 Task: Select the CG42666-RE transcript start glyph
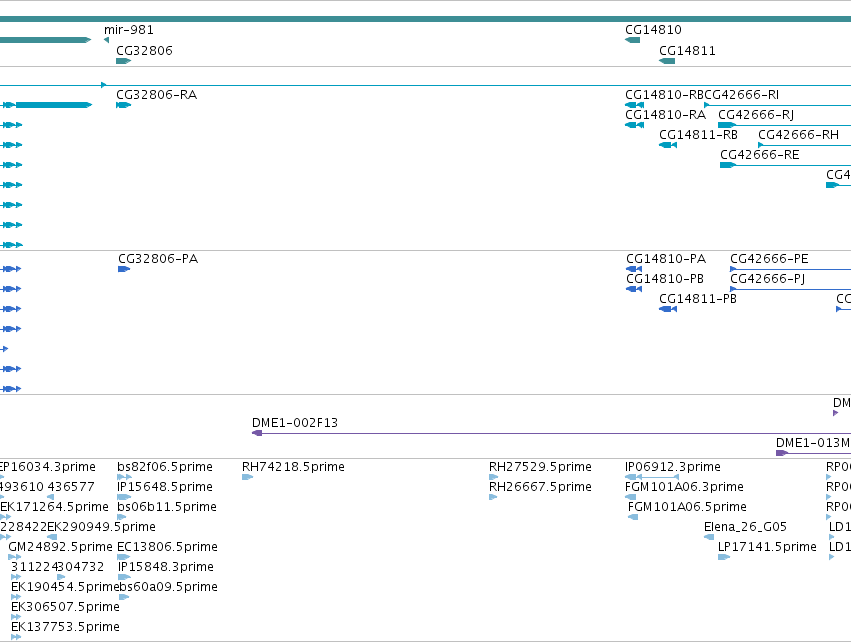click(728, 165)
